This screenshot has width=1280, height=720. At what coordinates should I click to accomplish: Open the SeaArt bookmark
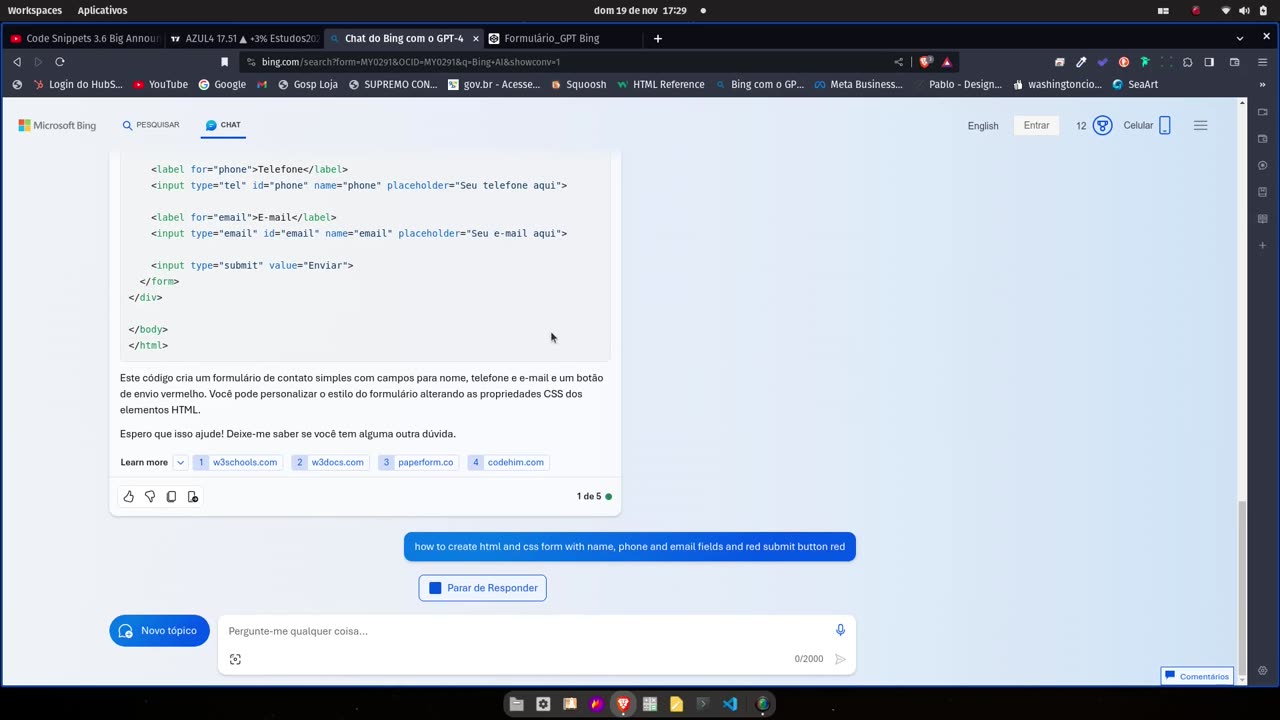[1135, 85]
